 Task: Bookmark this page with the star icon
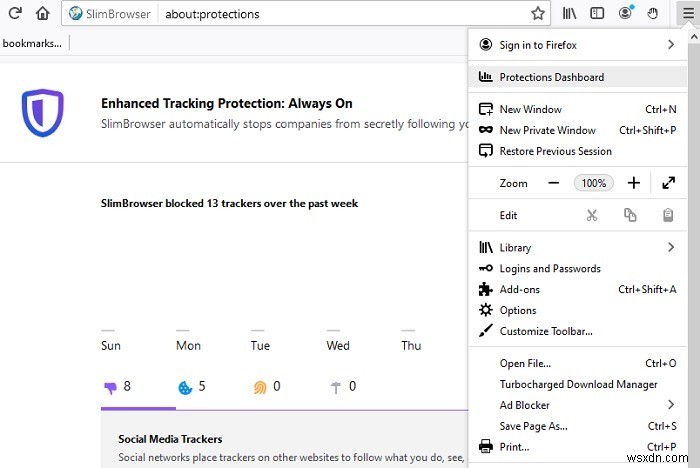[x=538, y=14]
